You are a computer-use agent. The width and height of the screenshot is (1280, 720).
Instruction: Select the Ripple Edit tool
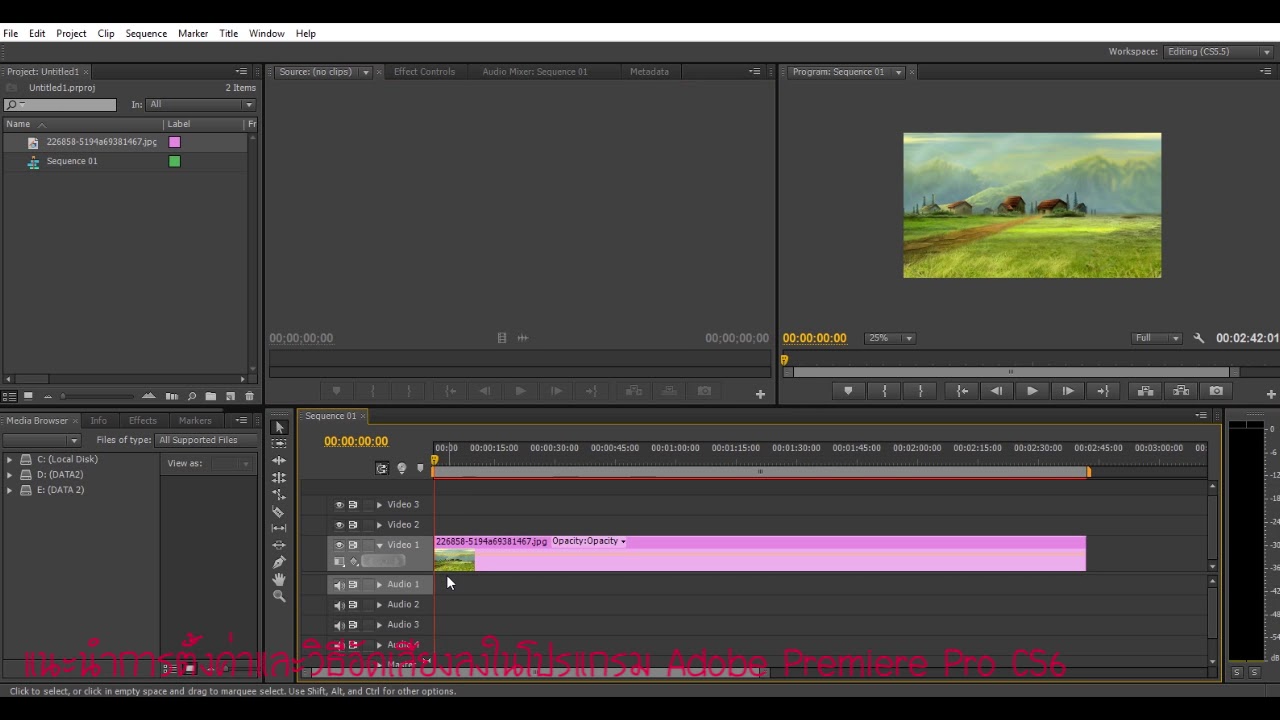tap(279, 461)
